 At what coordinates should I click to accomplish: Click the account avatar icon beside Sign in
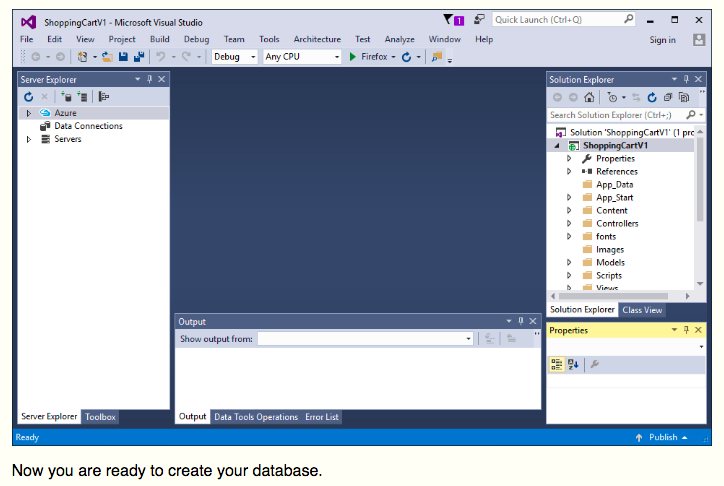(x=699, y=40)
